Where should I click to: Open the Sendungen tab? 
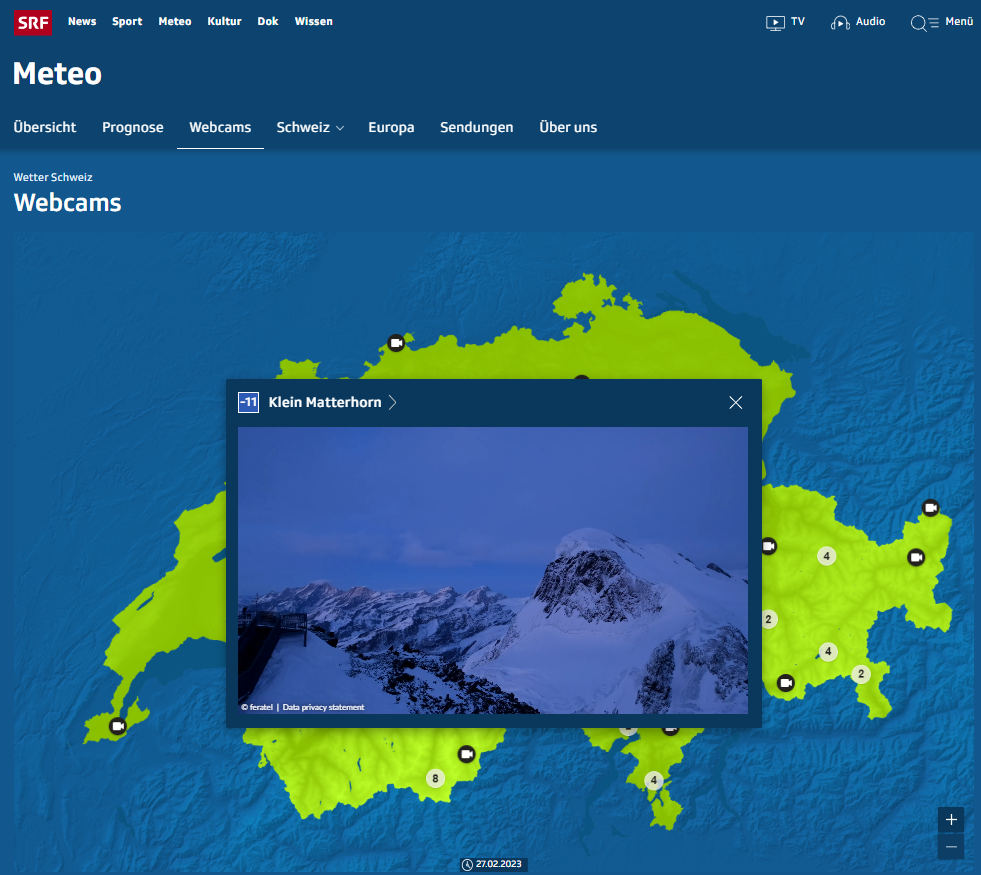[476, 127]
